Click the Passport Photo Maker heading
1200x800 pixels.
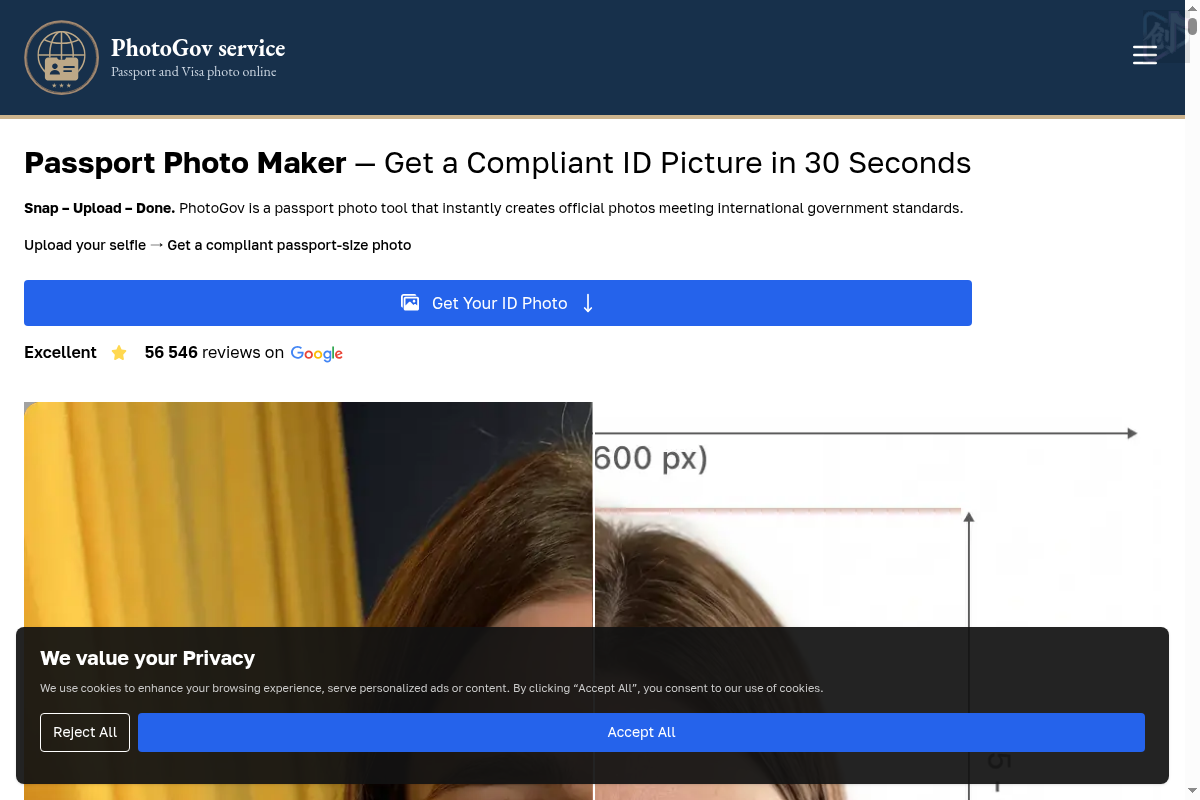[x=185, y=163]
